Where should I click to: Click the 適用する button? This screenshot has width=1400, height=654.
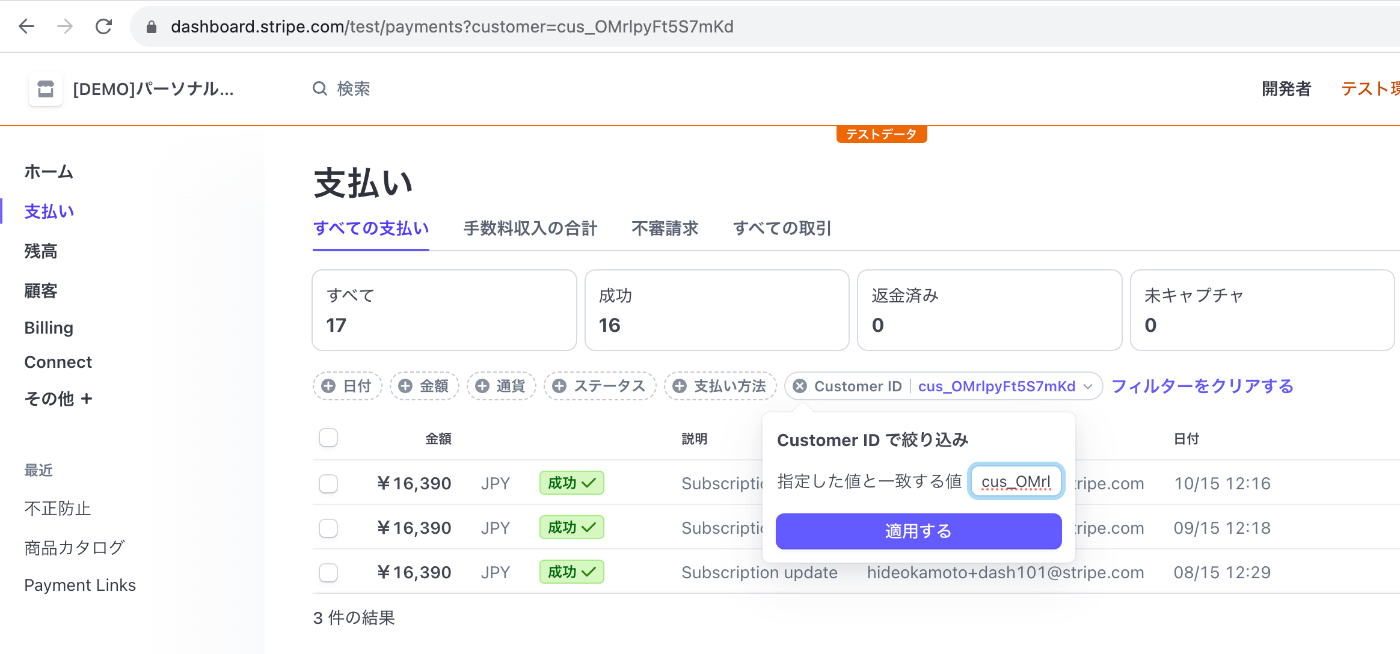pos(919,531)
